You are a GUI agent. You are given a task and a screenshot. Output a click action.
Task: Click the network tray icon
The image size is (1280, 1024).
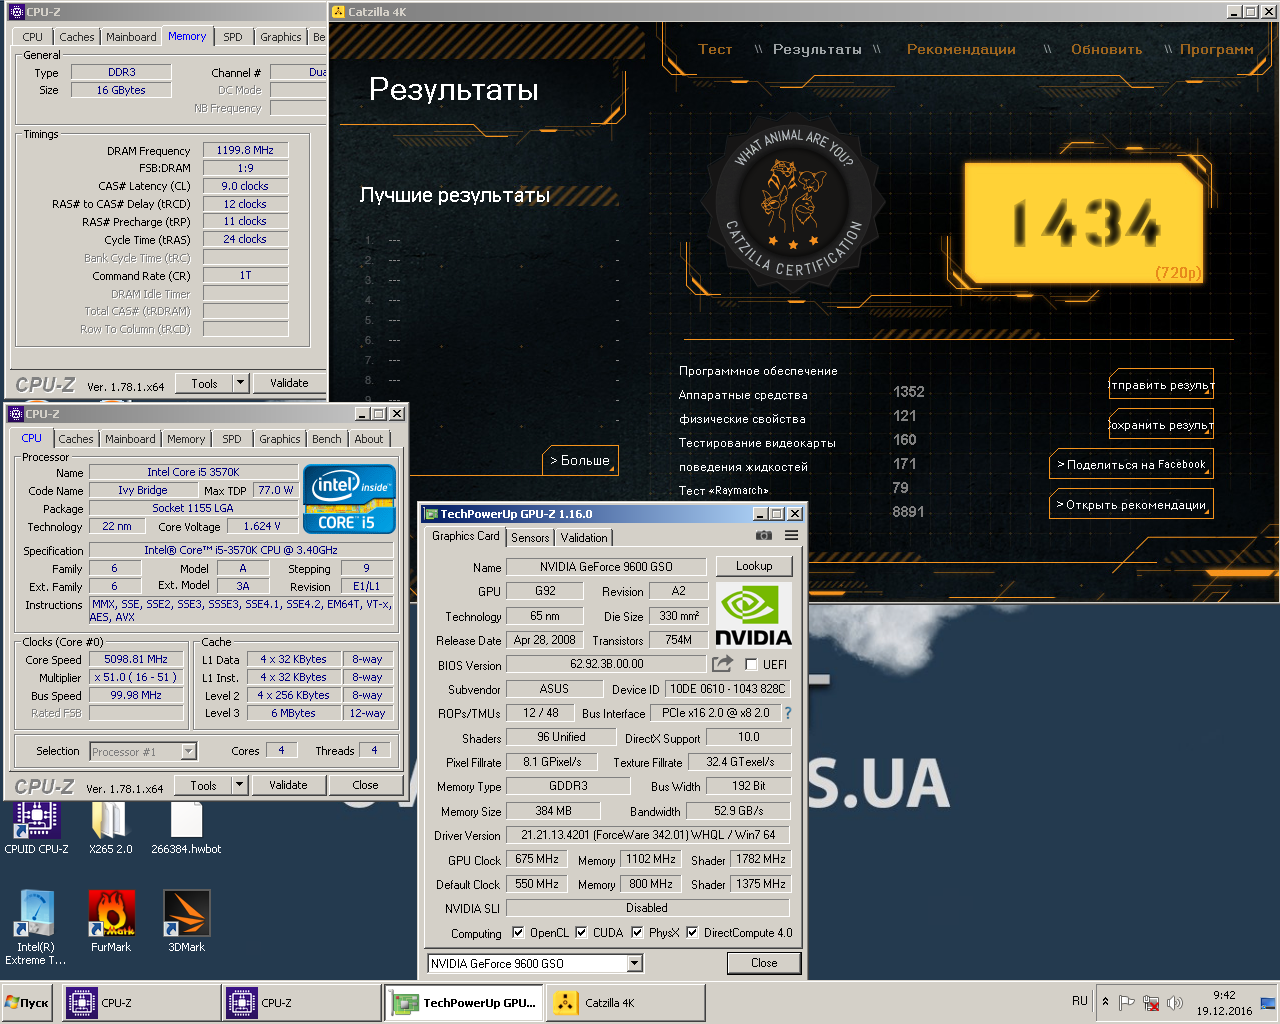1151,1002
